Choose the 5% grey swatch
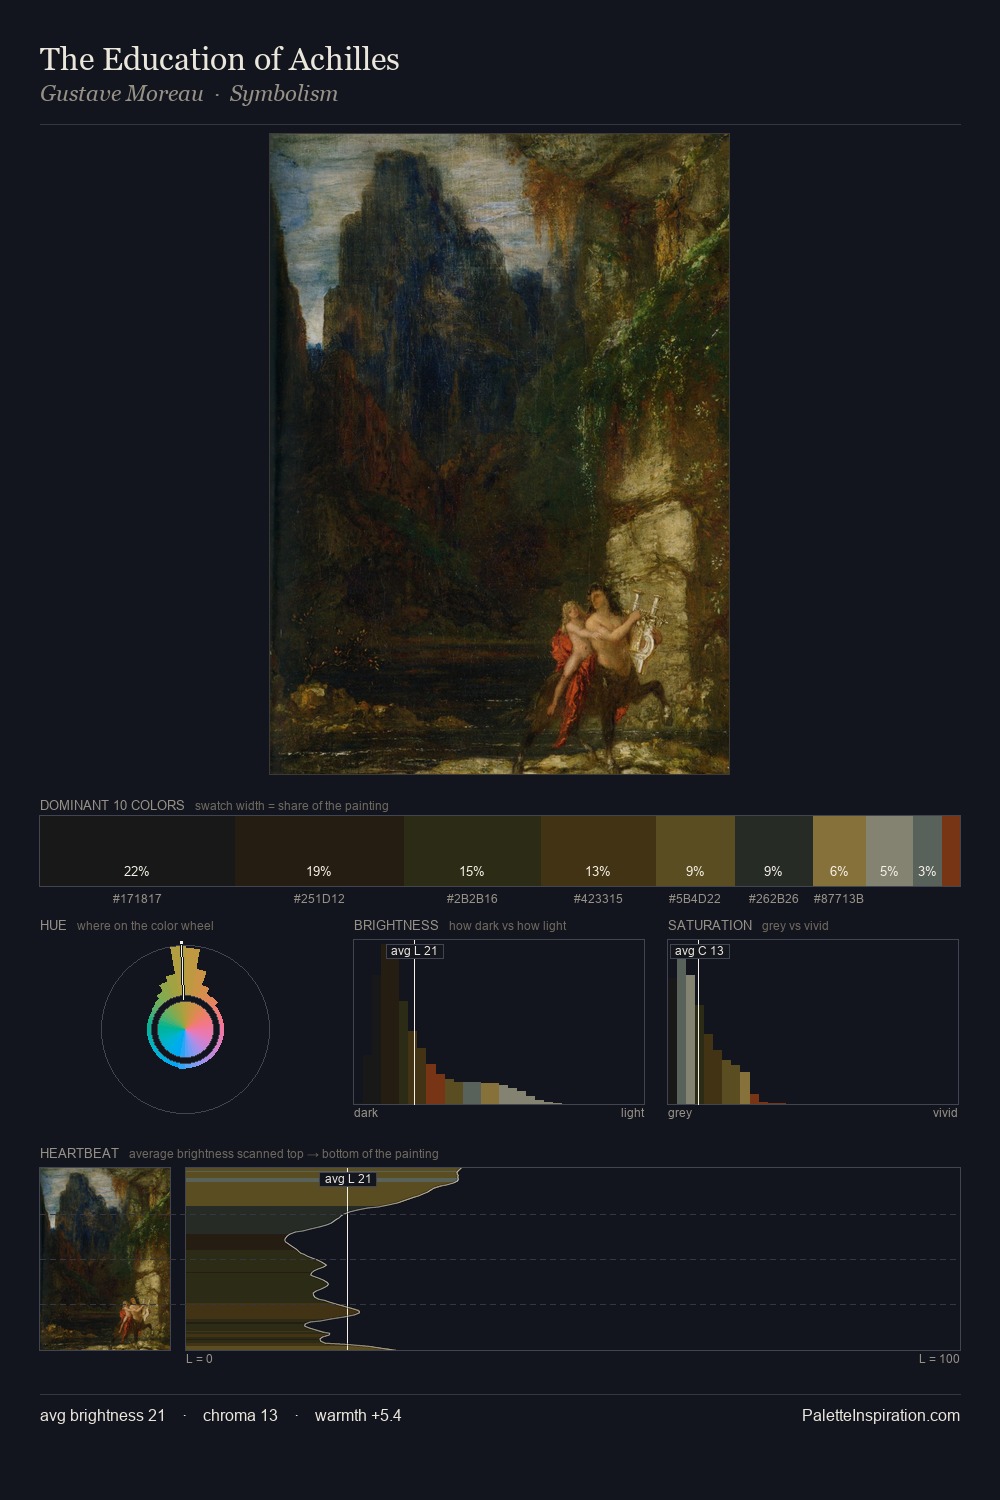Screen dimensions: 1000x1500 (x=889, y=851)
